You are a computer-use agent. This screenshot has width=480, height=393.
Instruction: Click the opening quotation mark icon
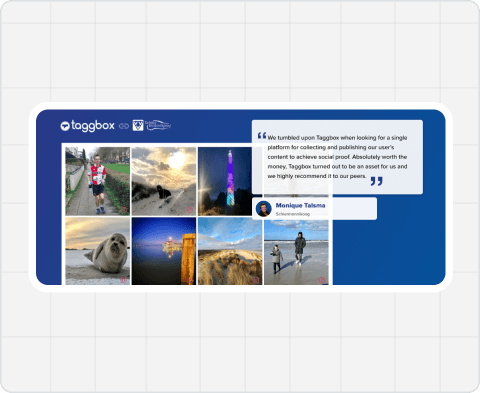coord(262,136)
